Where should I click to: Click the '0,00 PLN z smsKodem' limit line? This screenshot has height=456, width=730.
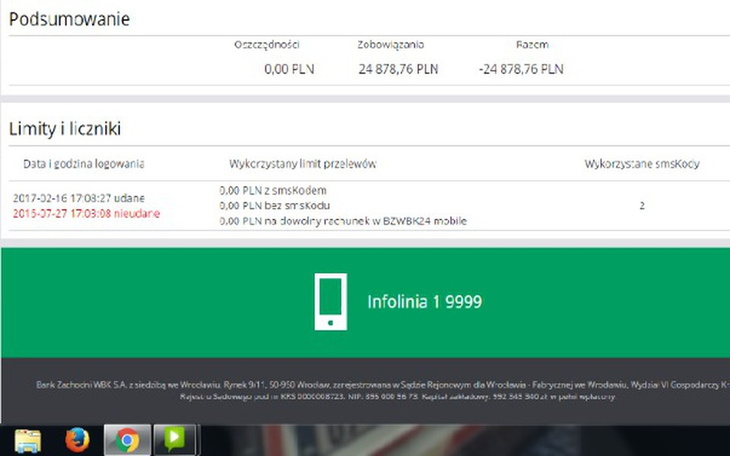273,190
